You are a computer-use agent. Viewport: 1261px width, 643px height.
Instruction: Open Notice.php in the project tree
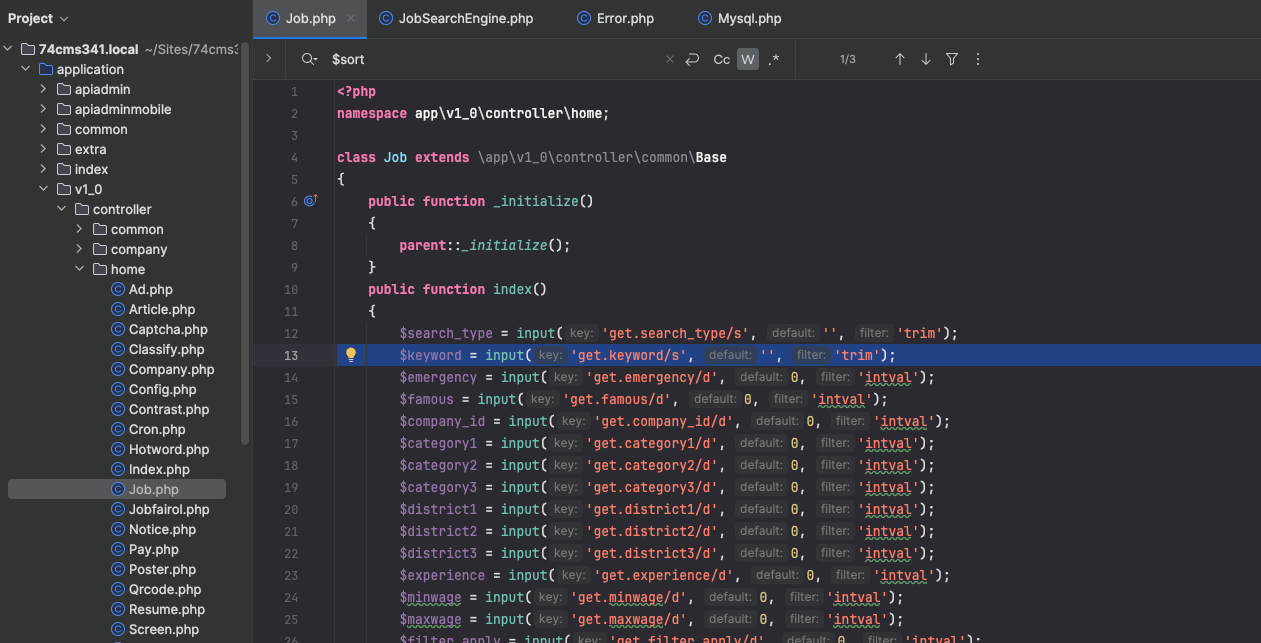click(153, 529)
